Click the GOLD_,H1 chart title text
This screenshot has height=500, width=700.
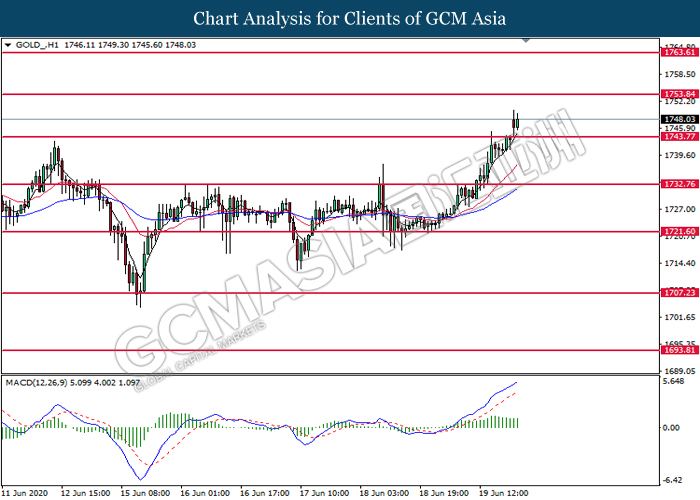click(x=37, y=45)
